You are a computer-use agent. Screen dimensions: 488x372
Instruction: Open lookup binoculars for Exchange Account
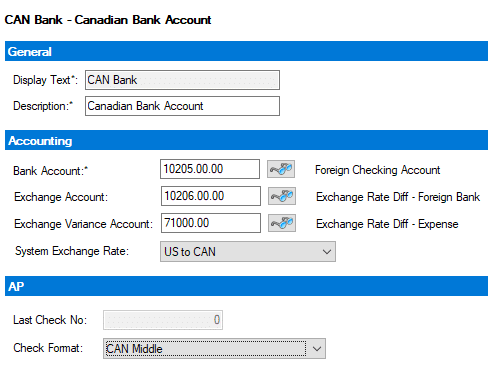[x=282, y=196]
